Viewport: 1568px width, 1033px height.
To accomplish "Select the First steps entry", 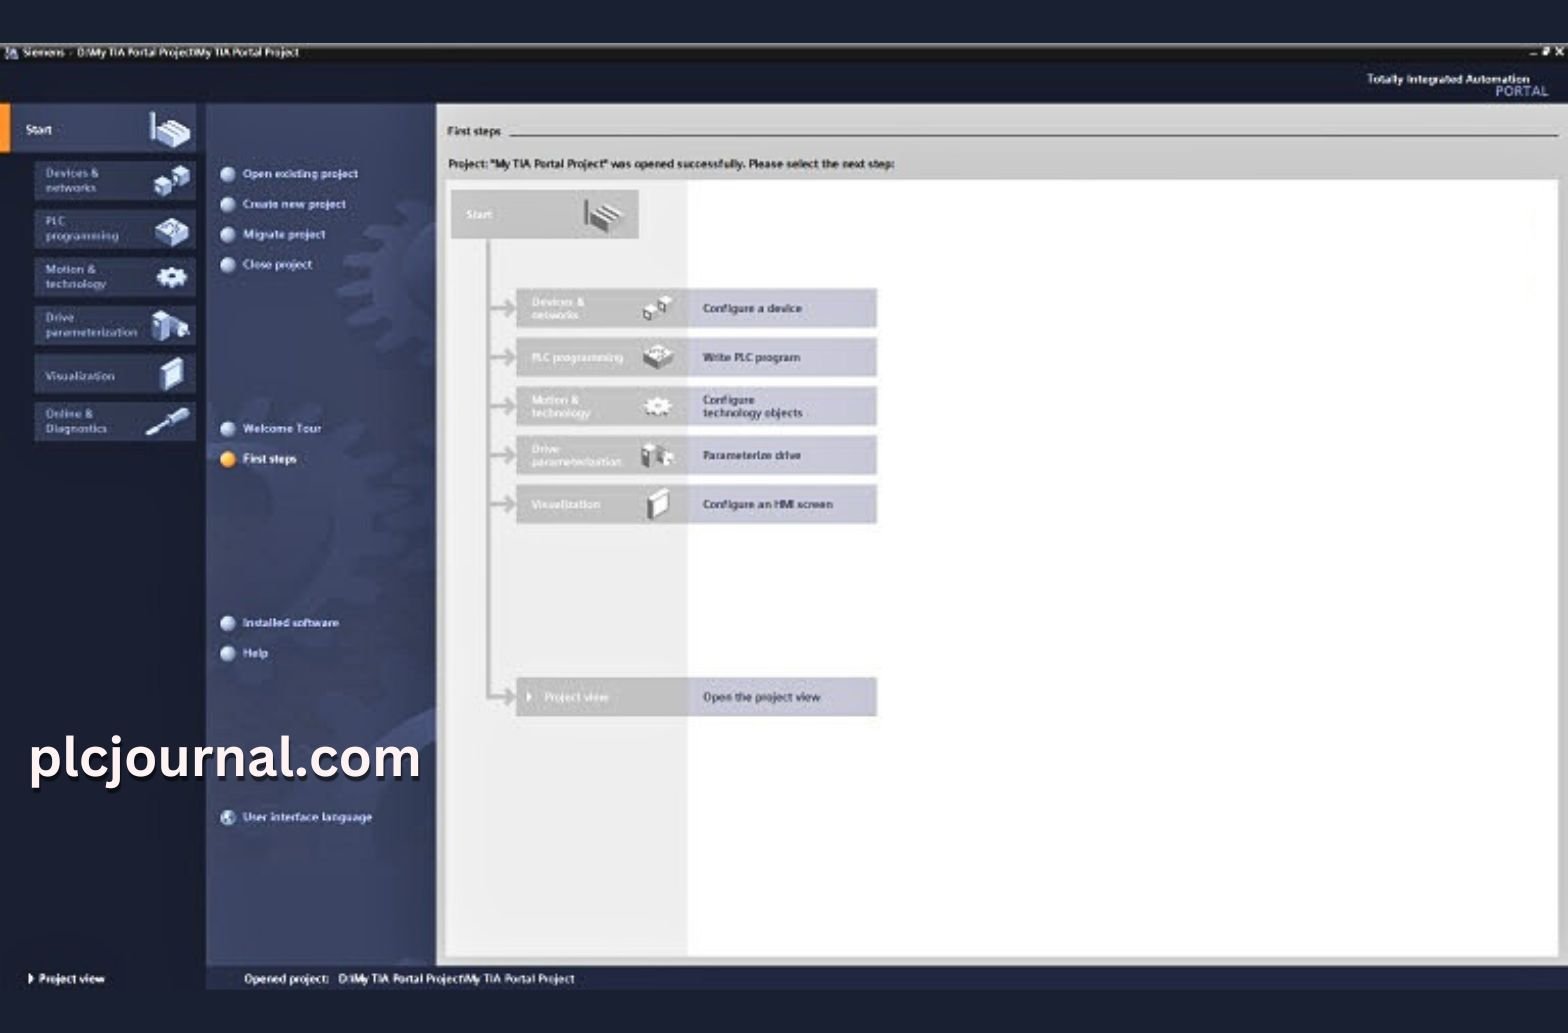I will [270, 459].
